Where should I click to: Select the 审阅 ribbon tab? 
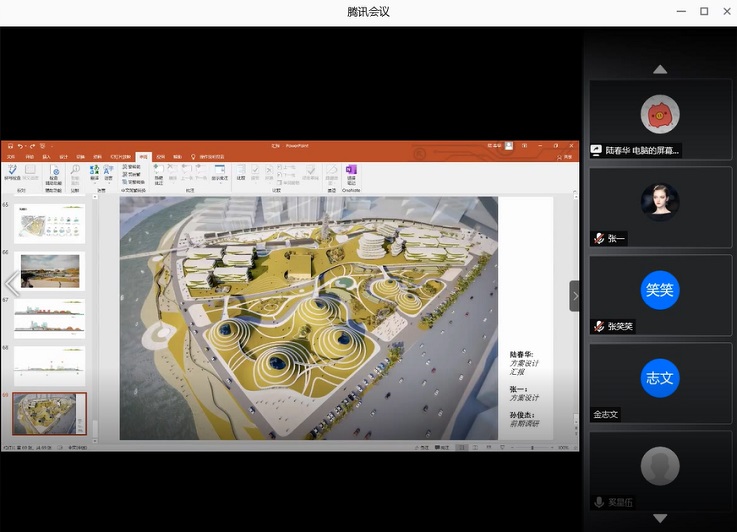(144, 157)
